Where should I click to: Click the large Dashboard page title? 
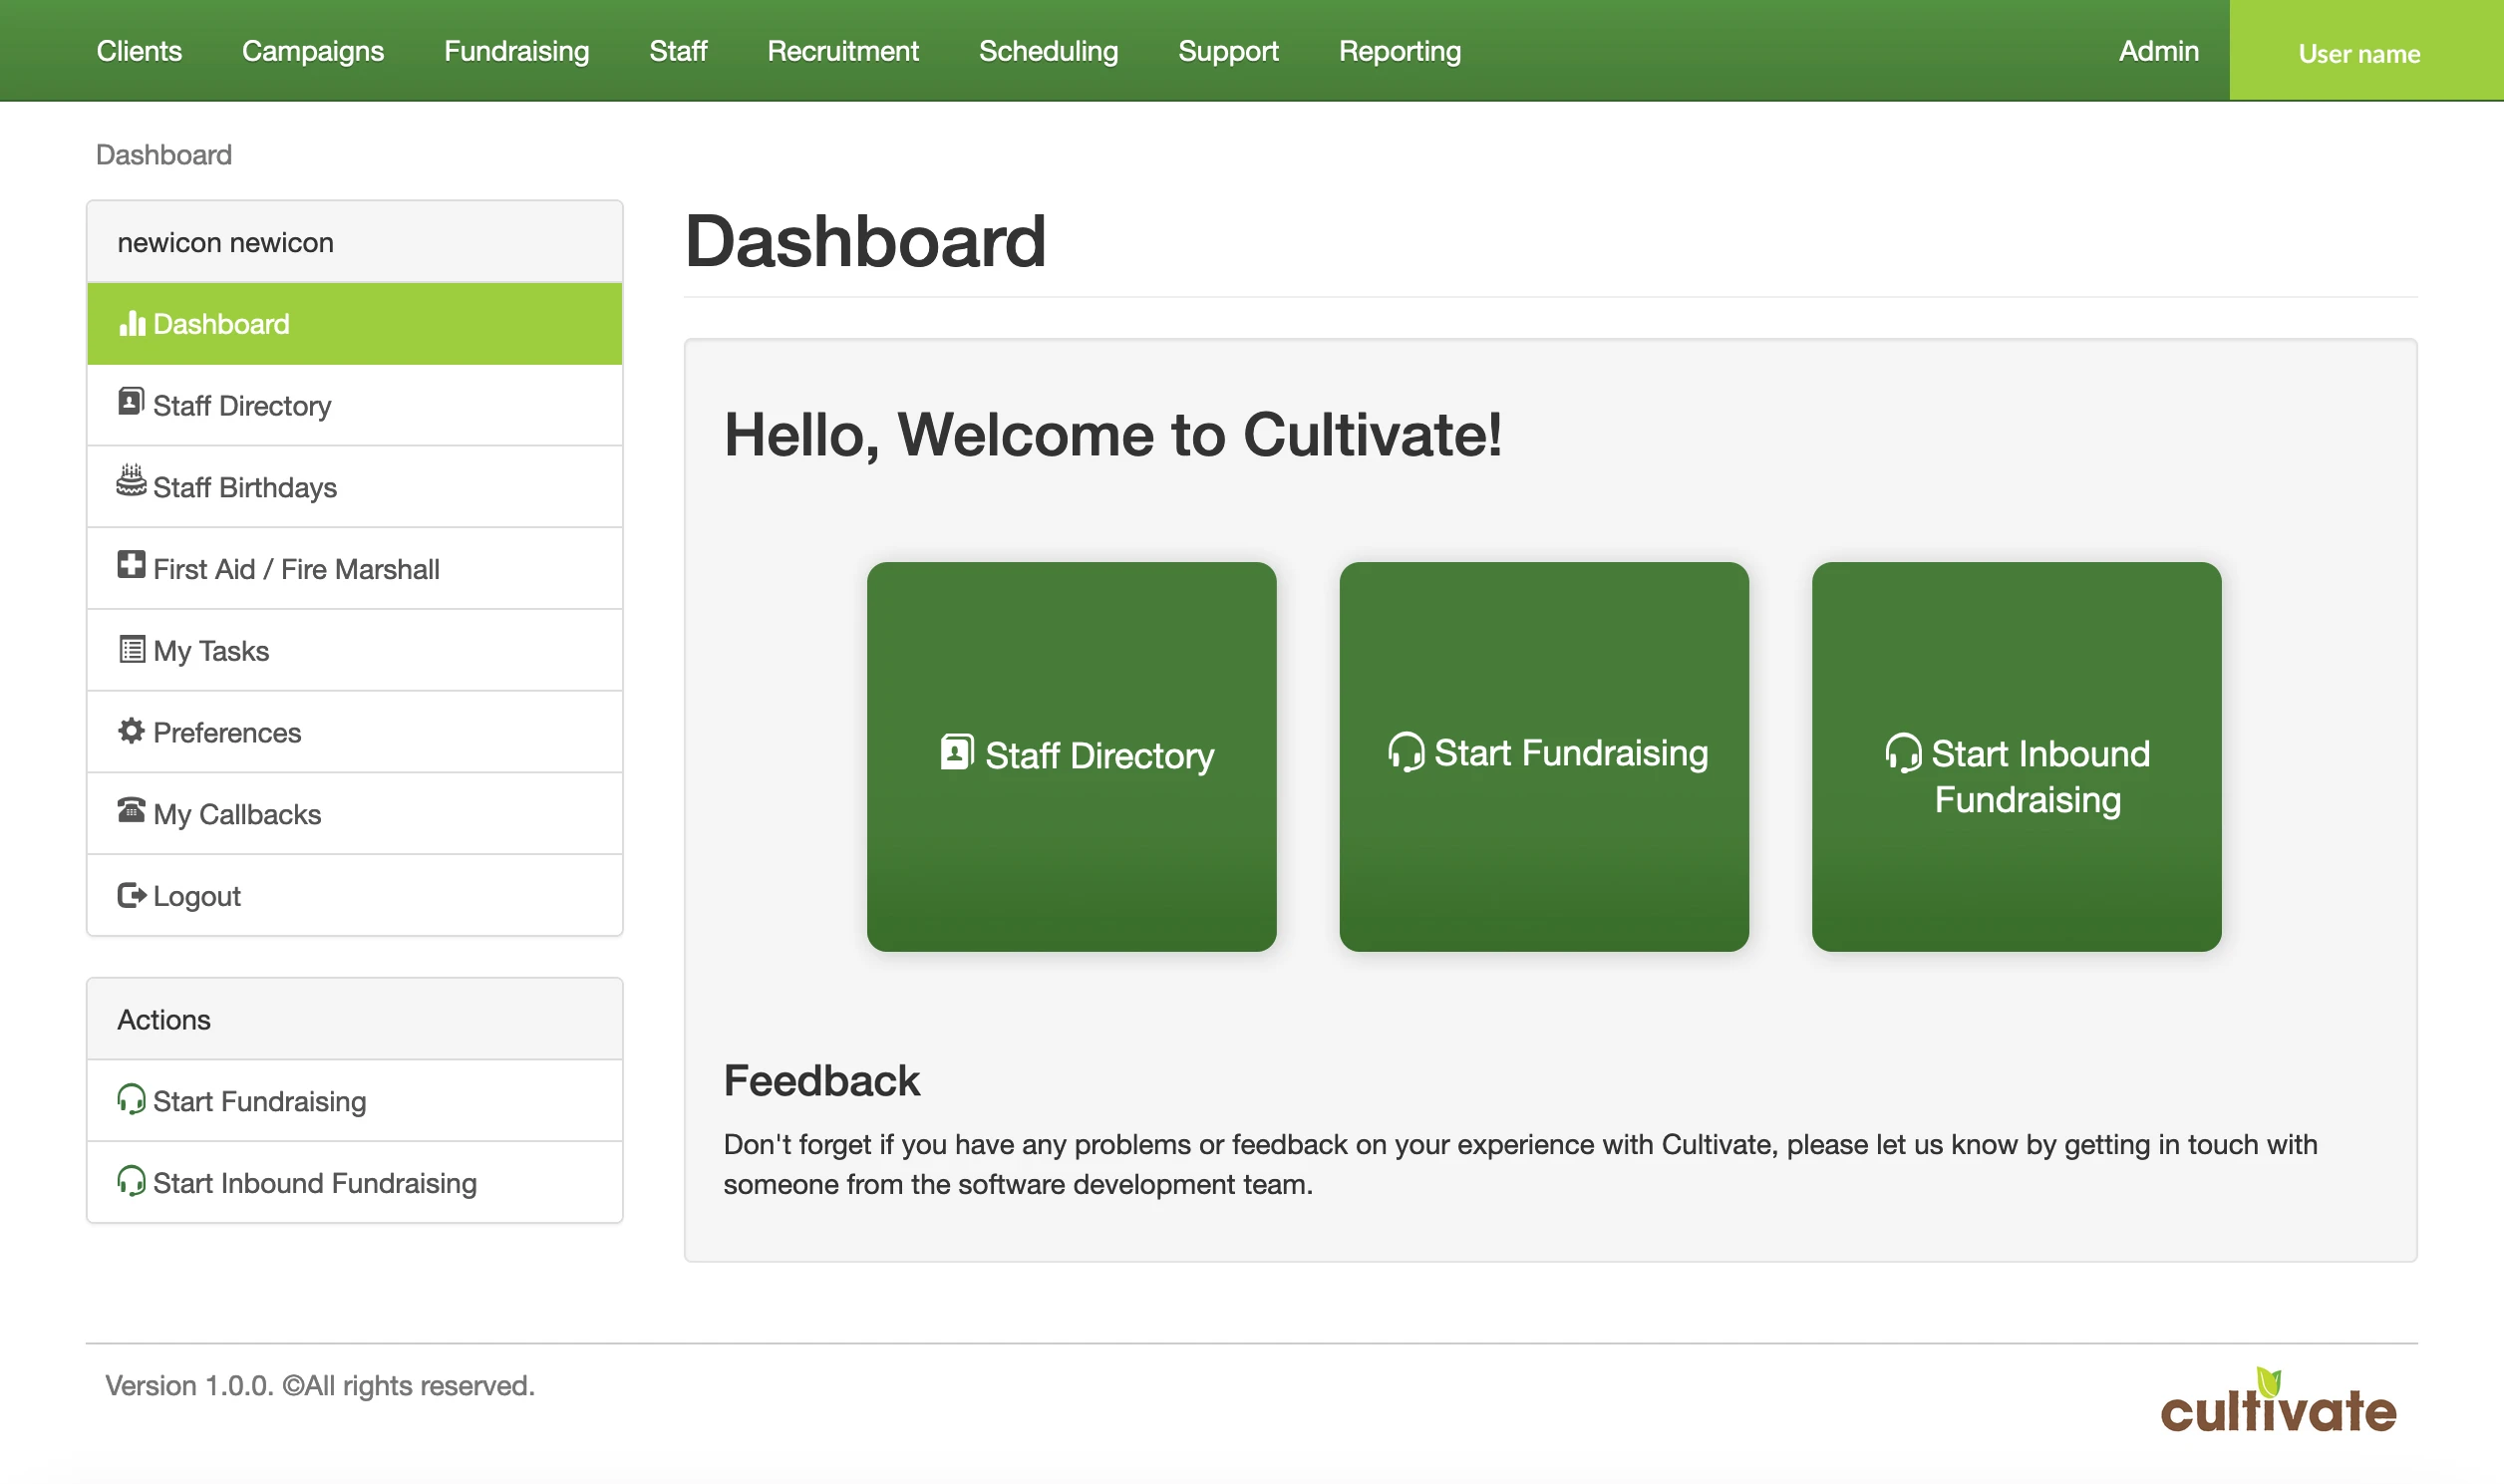tap(865, 241)
